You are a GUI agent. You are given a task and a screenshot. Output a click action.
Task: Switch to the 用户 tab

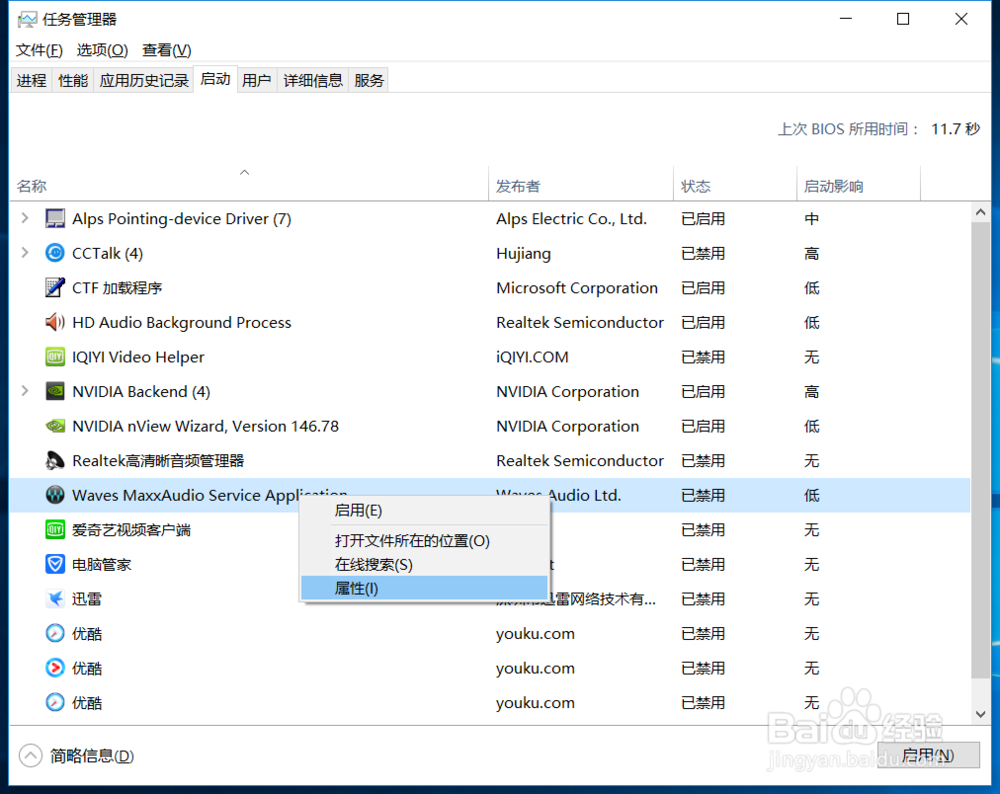click(x=256, y=80)
